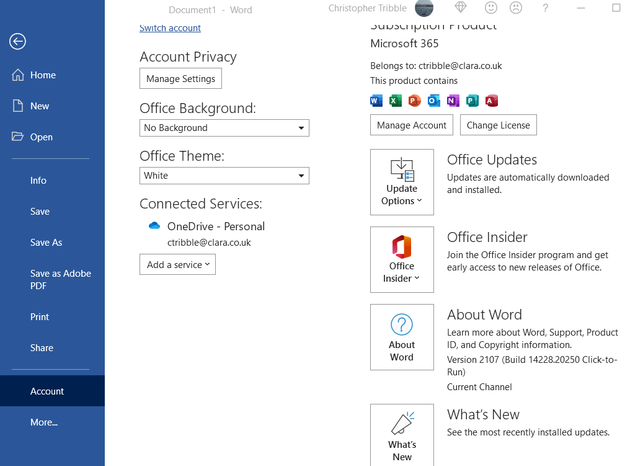Click the OneNote app icon
Screen dimensions: 643x466
(453, 101)
